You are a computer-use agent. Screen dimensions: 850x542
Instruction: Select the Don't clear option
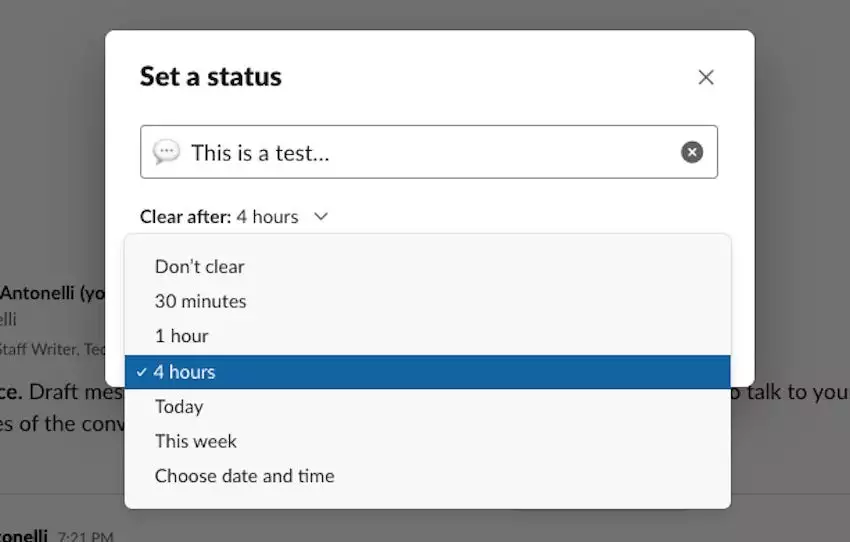tap(200, 266)
